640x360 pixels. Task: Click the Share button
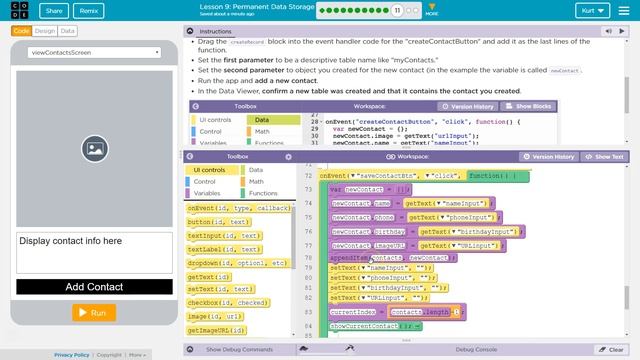pos(54,11)
